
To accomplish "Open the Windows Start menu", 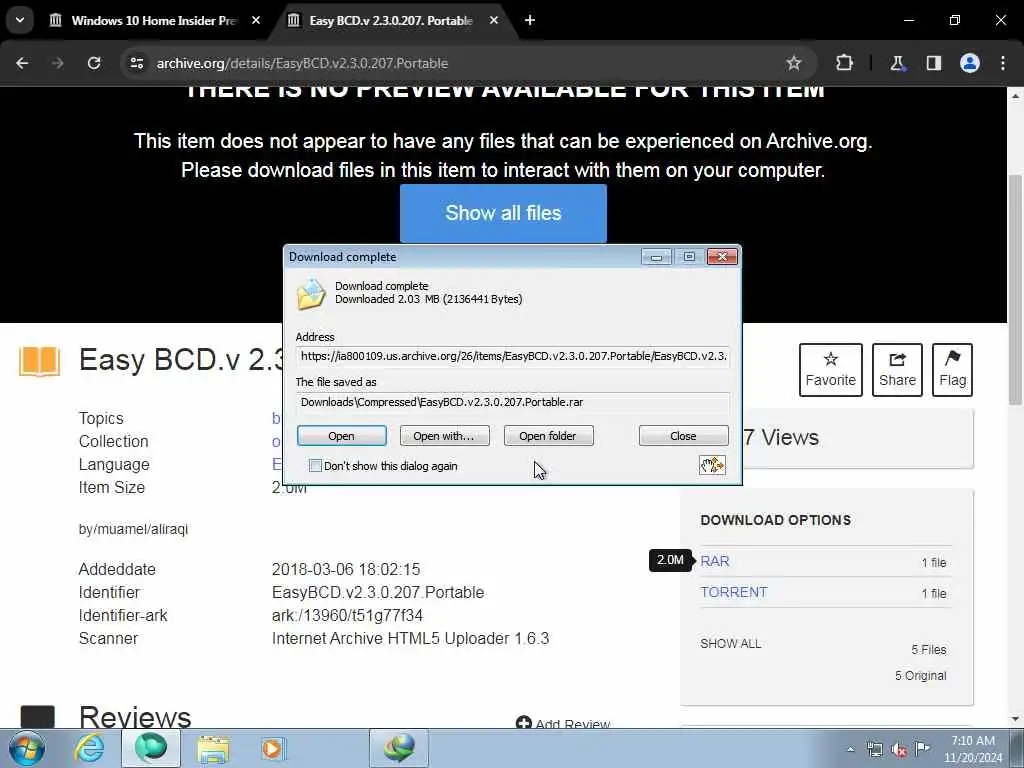I will point(27,748).
